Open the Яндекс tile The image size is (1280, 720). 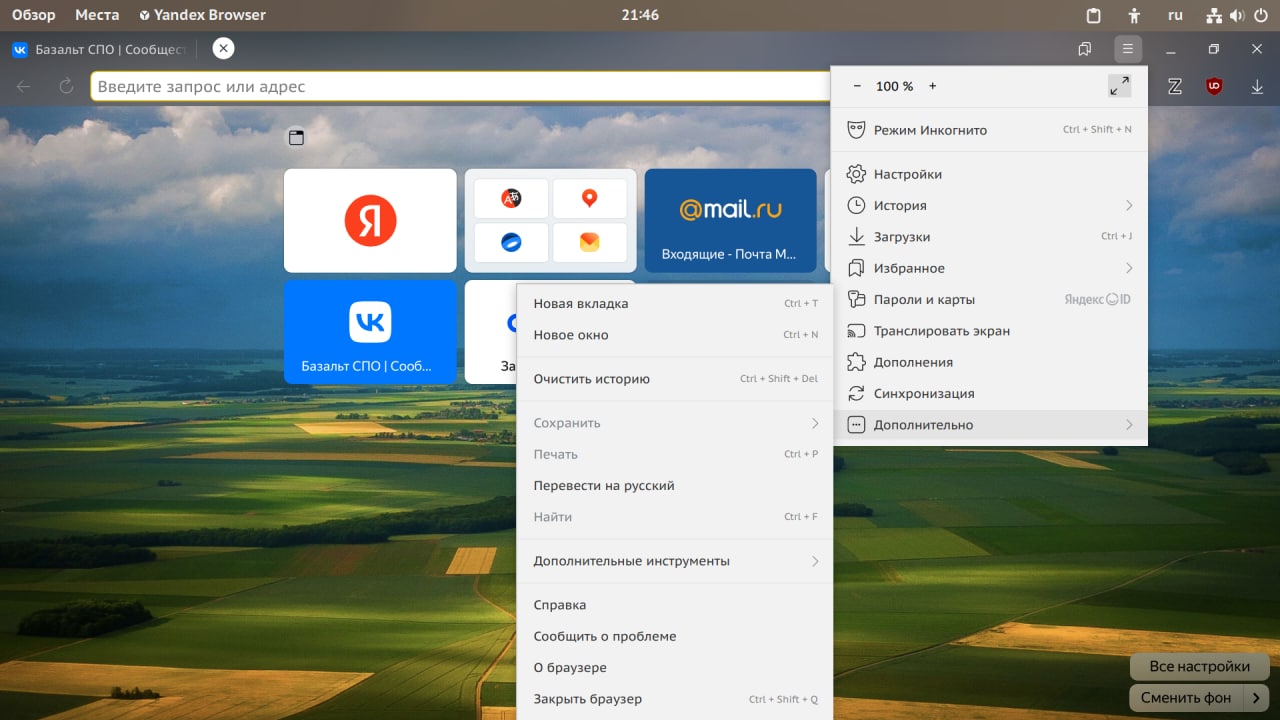[x=370, y=220]
